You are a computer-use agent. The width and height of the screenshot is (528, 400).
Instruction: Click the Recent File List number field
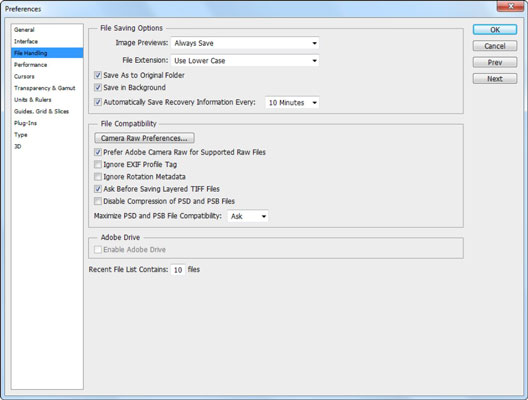click(178, 270)
